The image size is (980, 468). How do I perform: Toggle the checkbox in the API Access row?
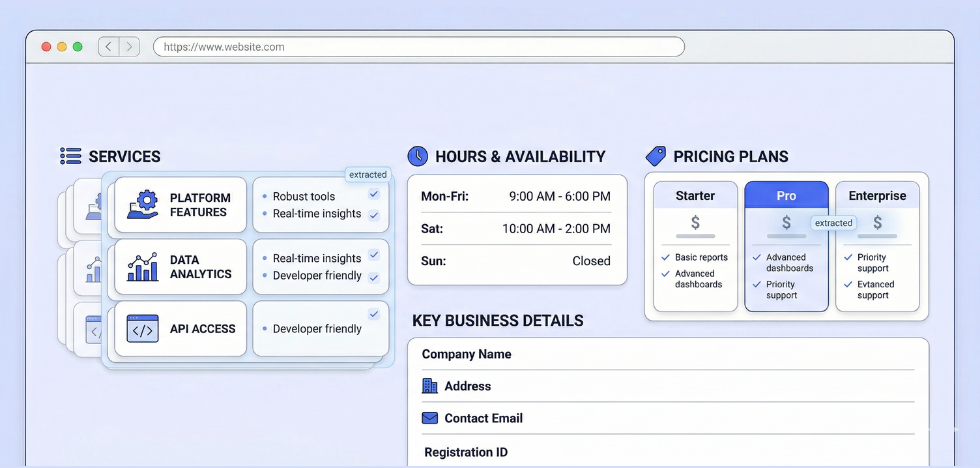374,314
